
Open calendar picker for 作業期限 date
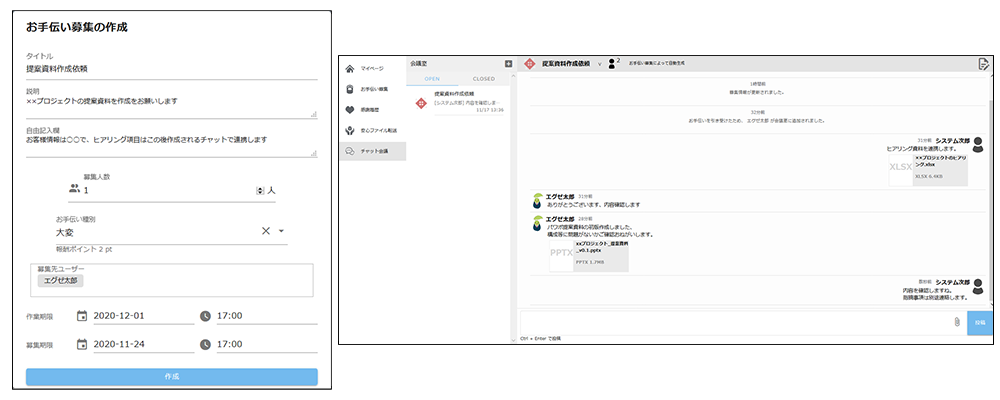83,316
